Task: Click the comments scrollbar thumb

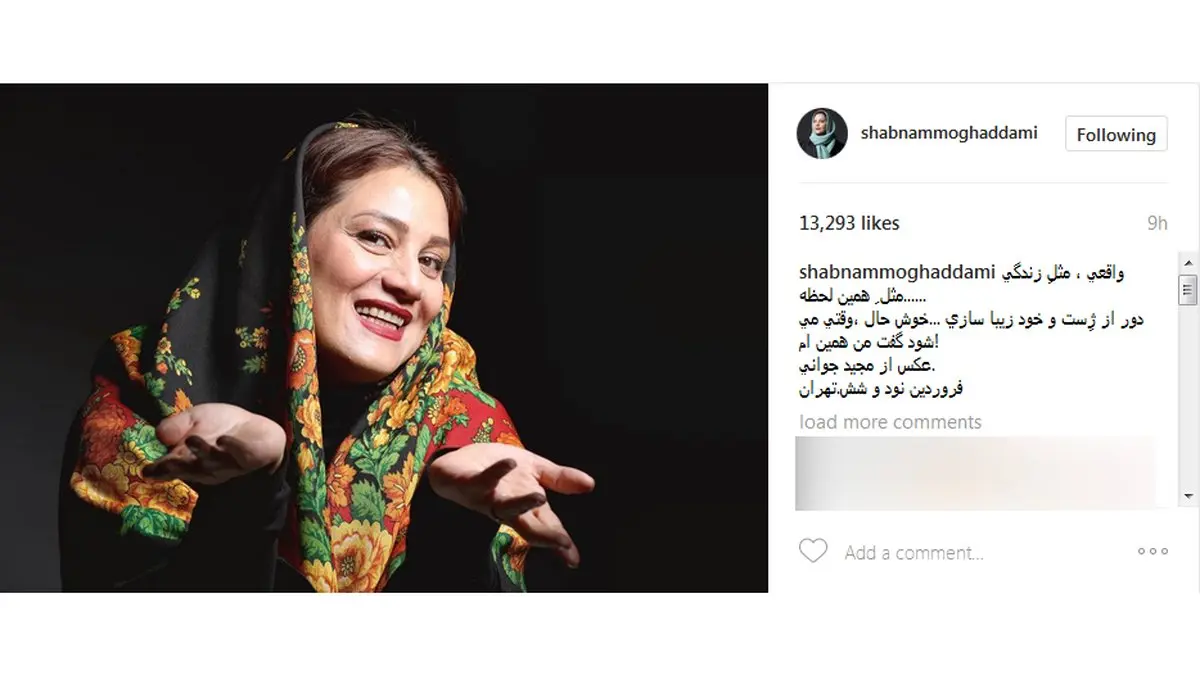Action: tap(1188, 287)
